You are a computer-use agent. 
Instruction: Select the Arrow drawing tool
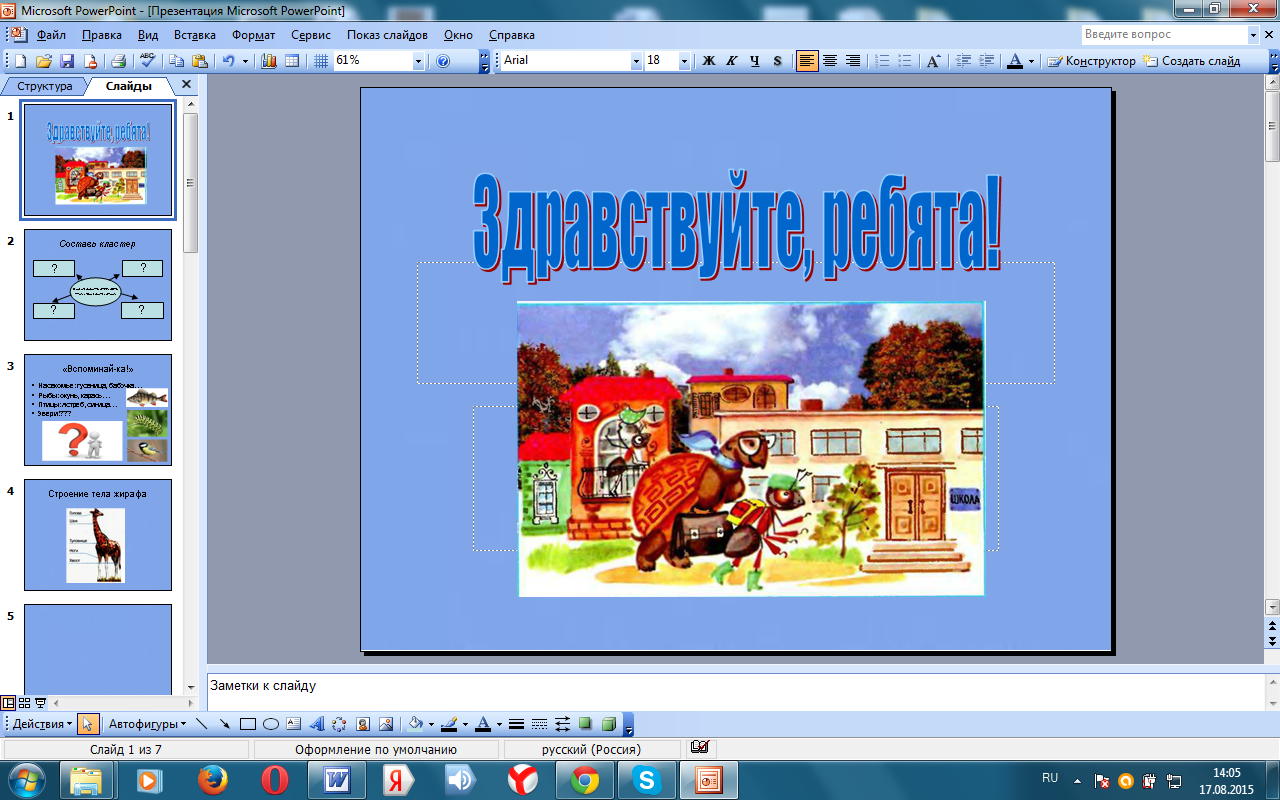coord(224,724)
